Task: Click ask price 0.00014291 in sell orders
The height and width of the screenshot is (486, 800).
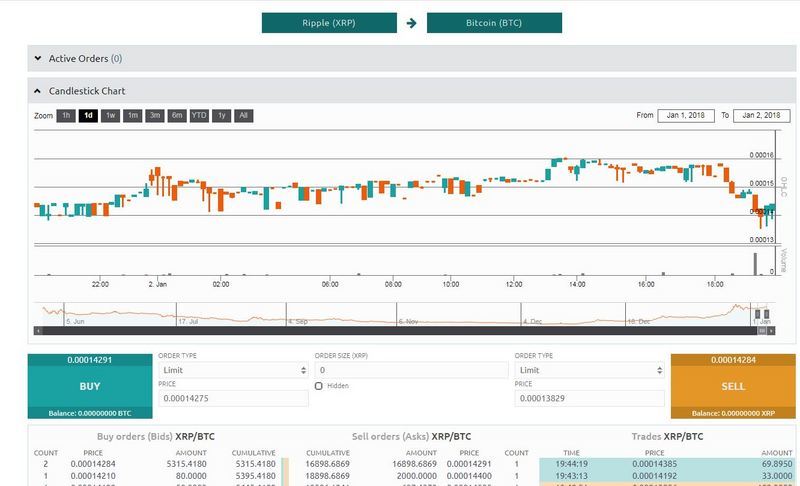Action: point(469,464)
